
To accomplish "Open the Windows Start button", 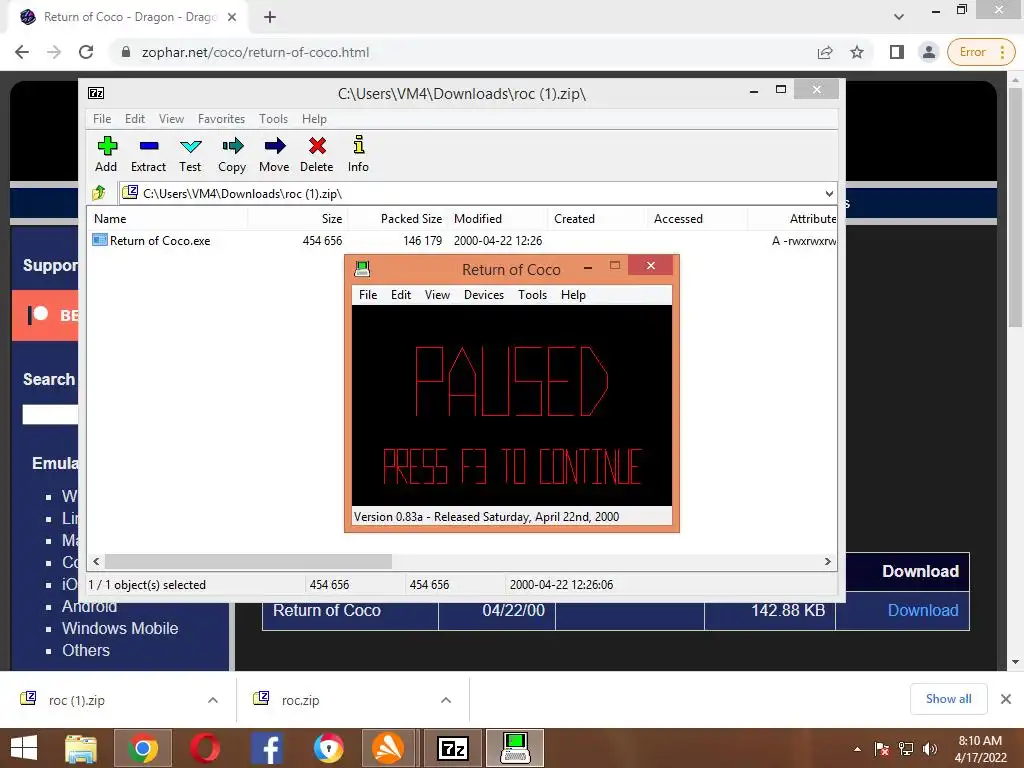I will click(24, 748).
